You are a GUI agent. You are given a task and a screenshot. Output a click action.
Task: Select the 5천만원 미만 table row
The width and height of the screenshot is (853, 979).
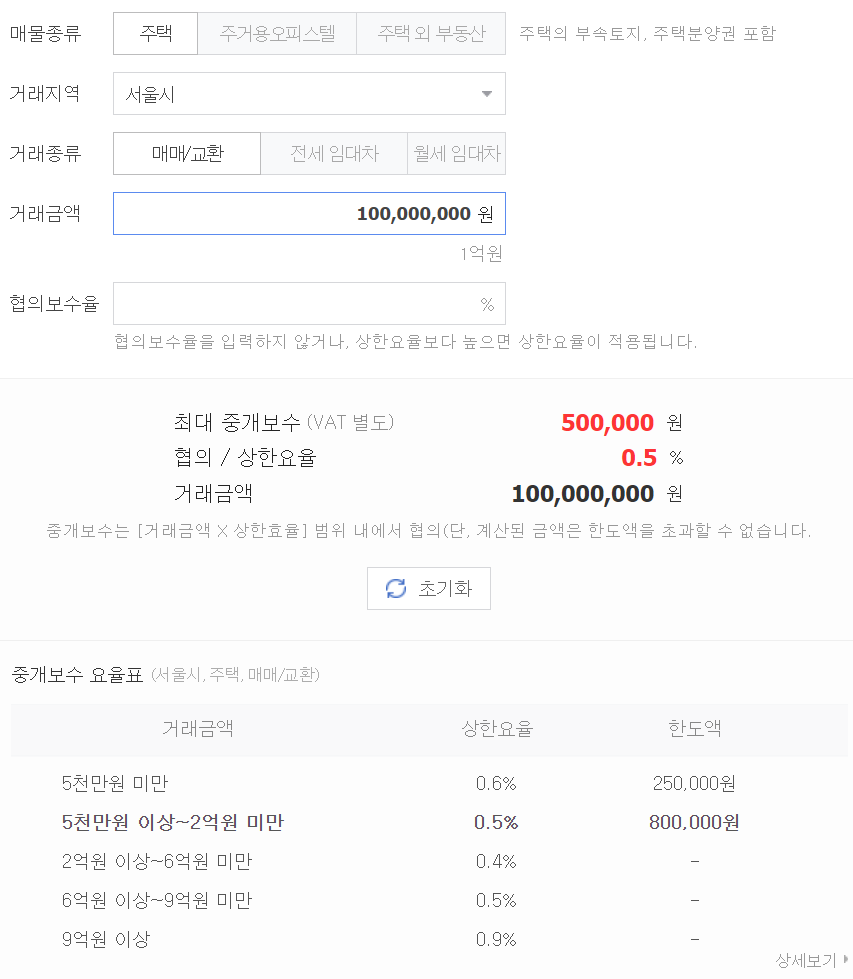(429, 783)
